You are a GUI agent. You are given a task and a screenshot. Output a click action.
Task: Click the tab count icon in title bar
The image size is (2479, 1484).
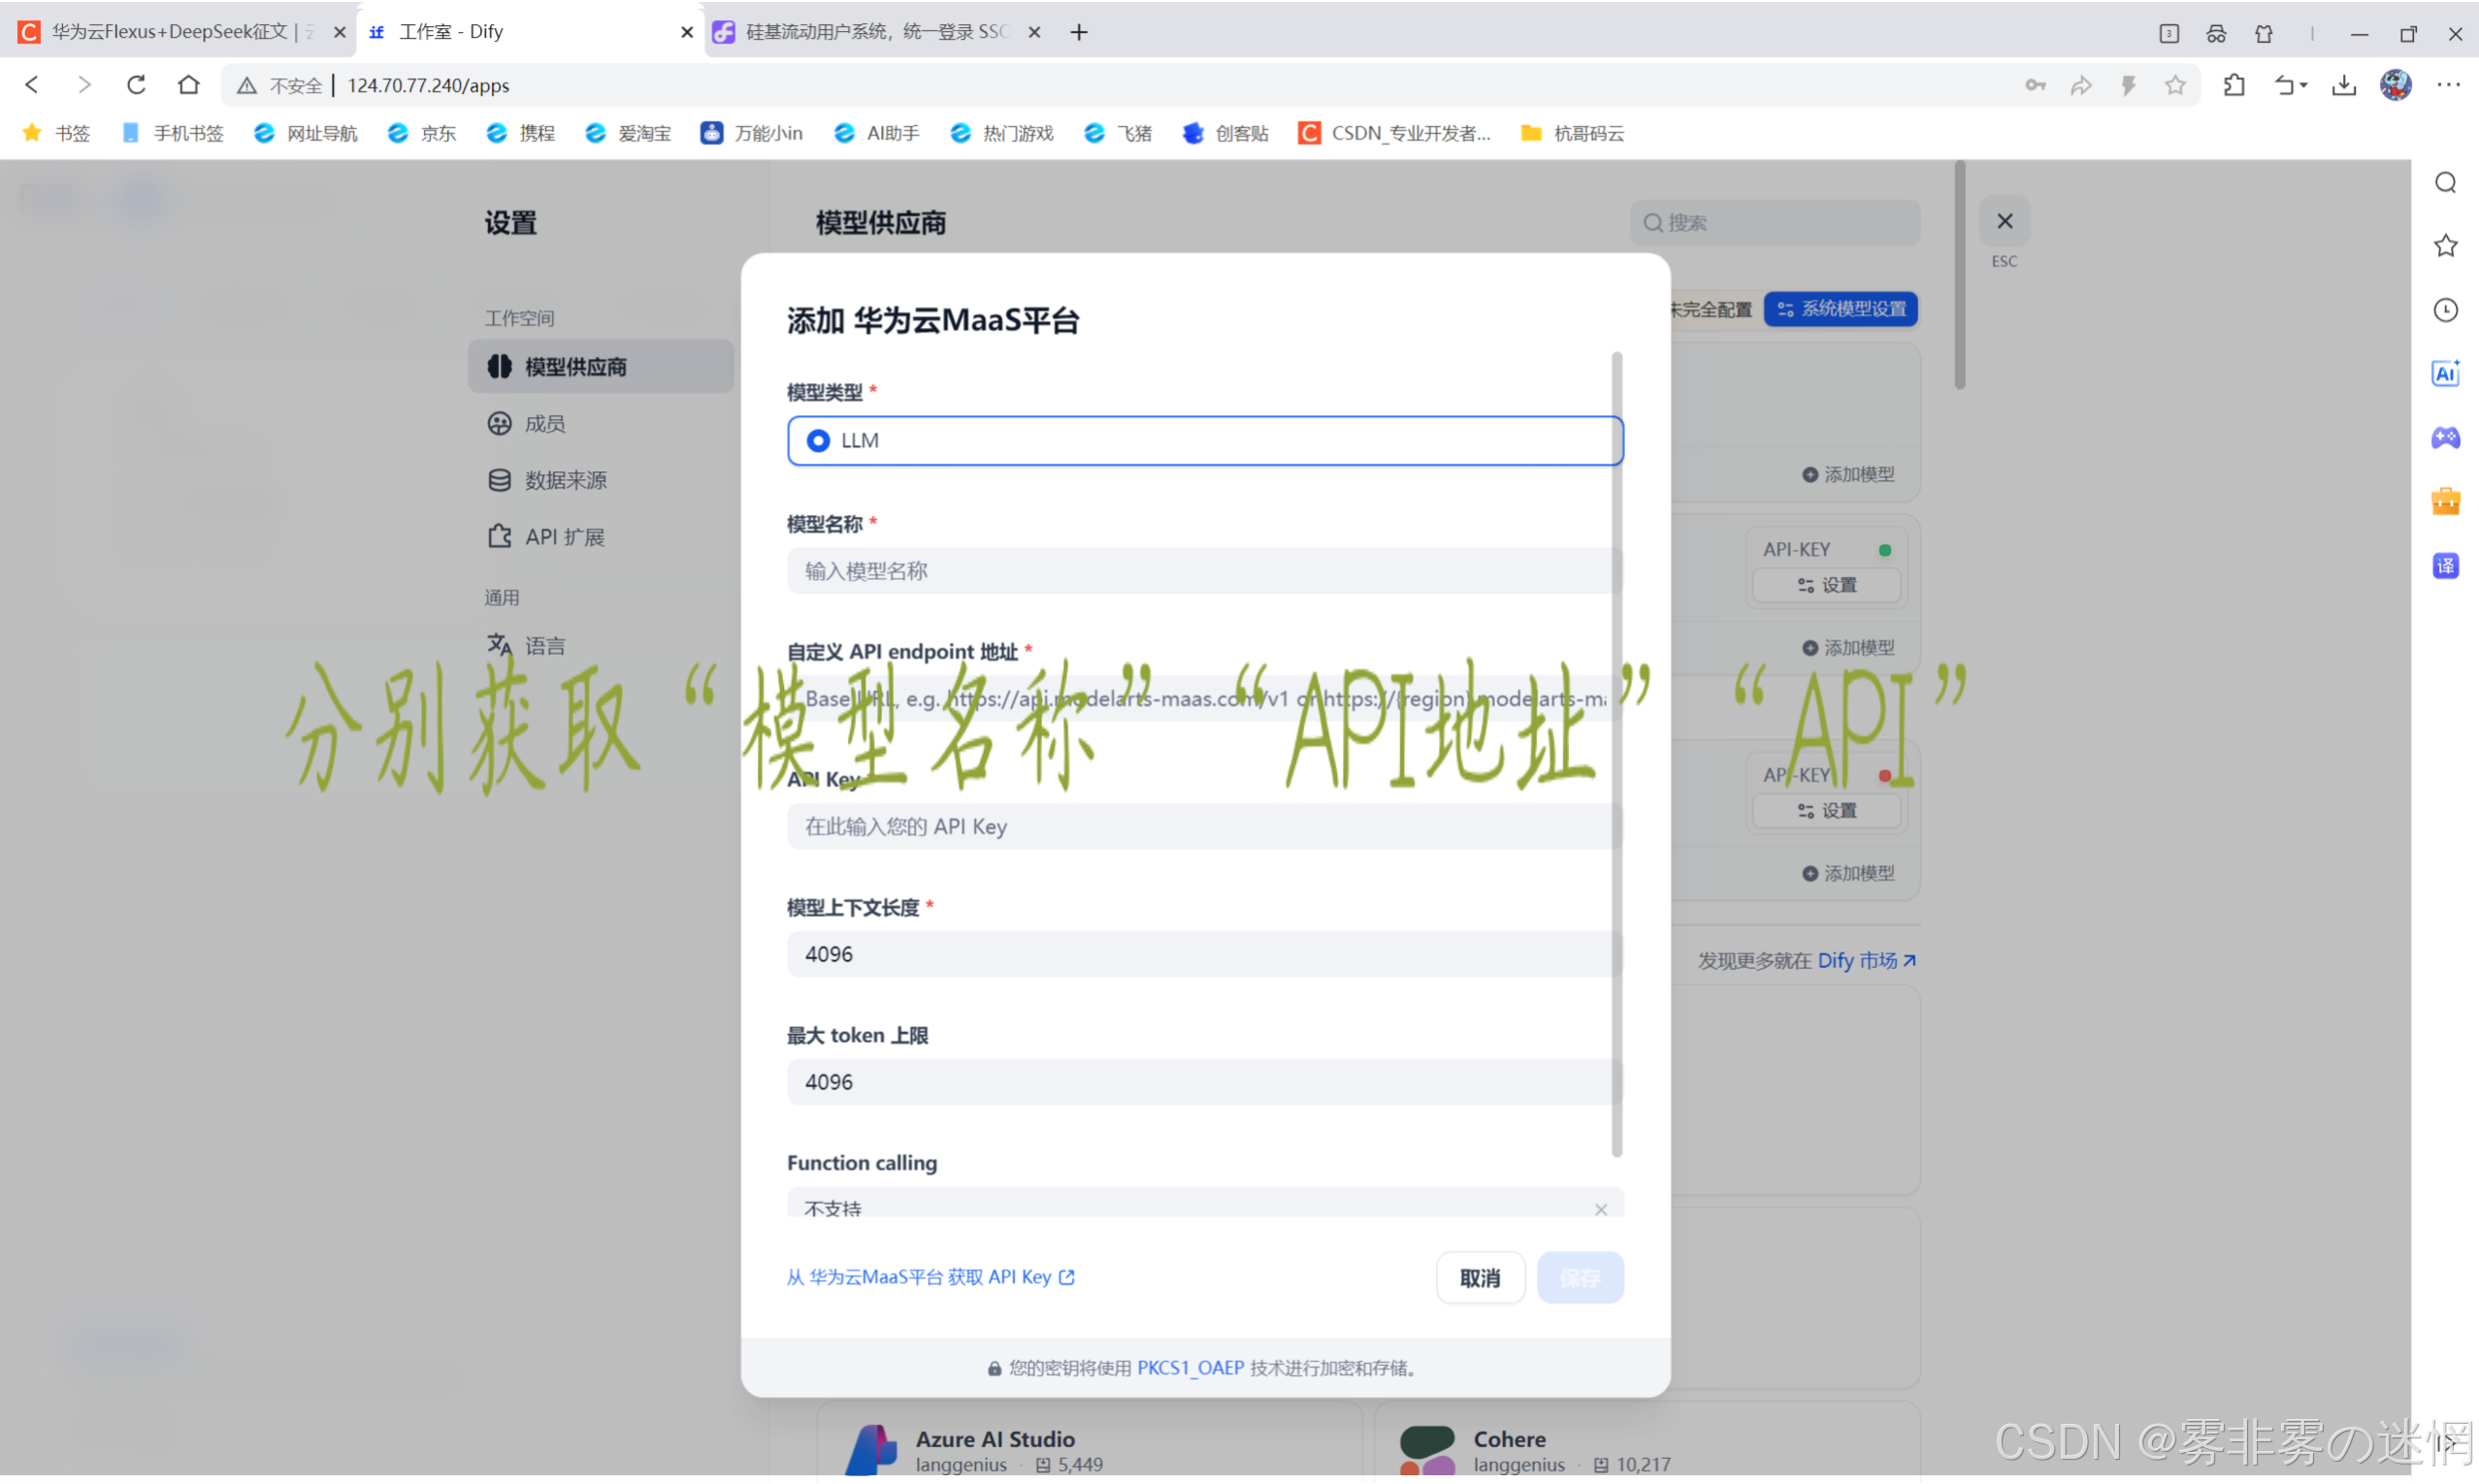(2168, 33)
